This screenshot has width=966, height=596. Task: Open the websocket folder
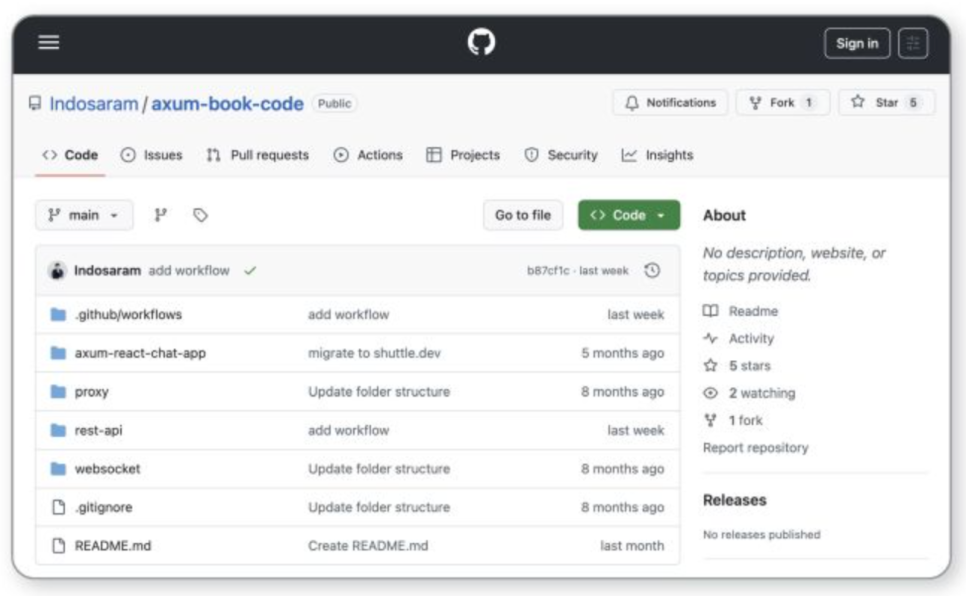[108, 468]
